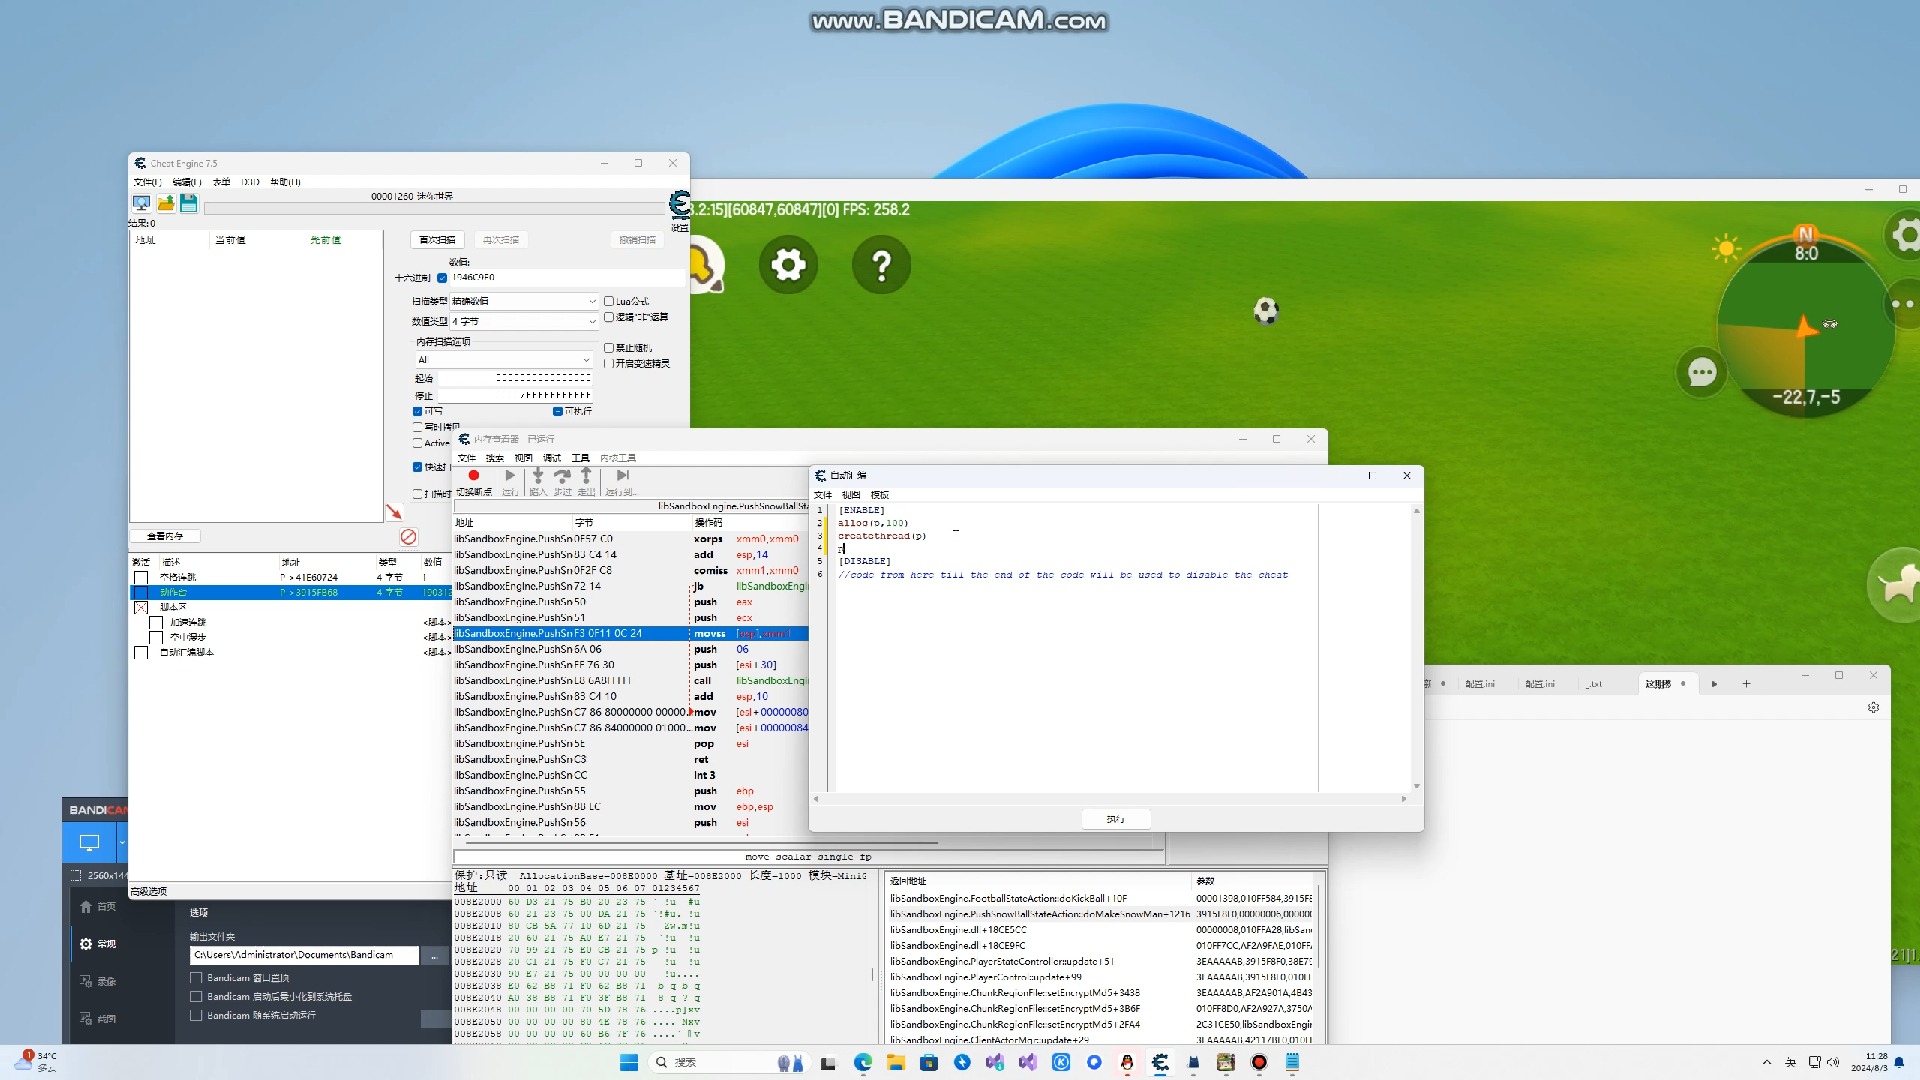This screenshot has height=1080, width=1920.
Task: Open the Windows Start button
Action: (629, 1062)
